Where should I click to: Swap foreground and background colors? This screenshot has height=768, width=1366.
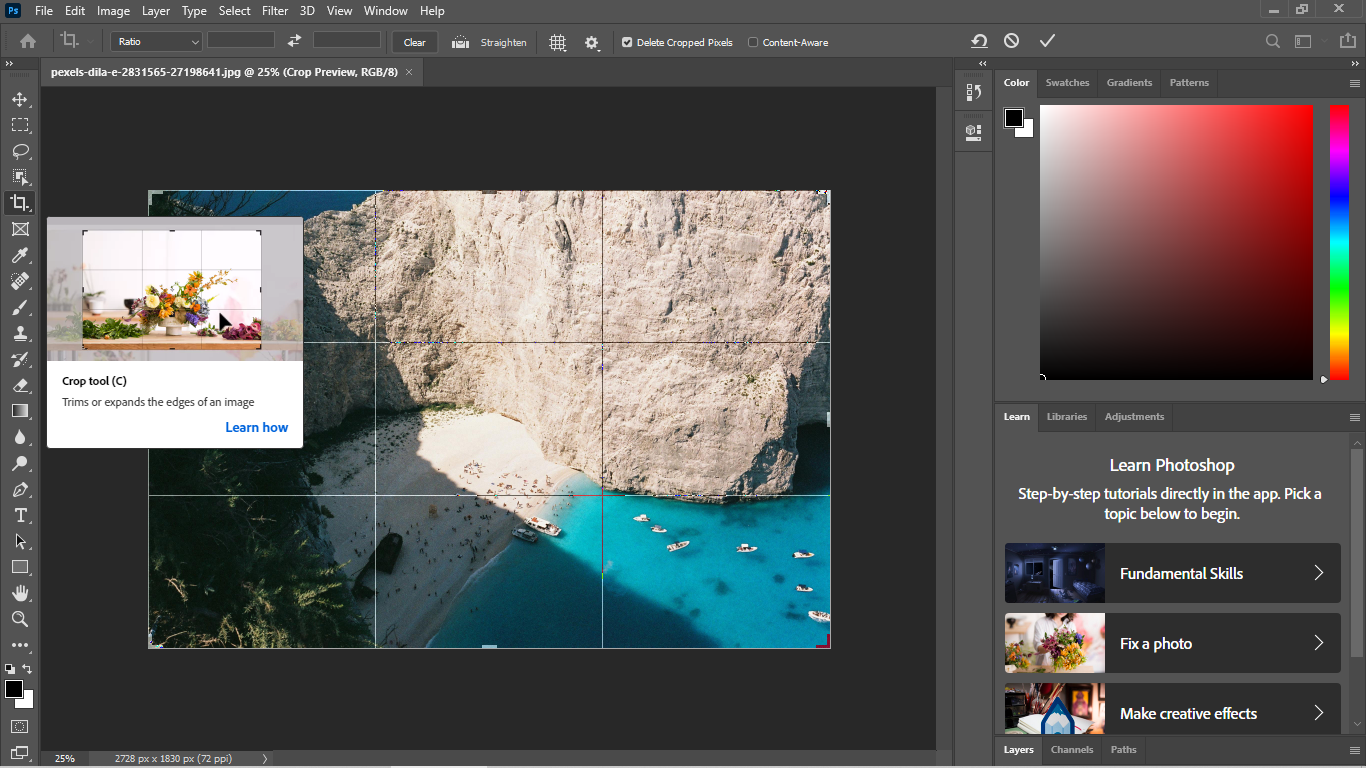pos(28,668)
